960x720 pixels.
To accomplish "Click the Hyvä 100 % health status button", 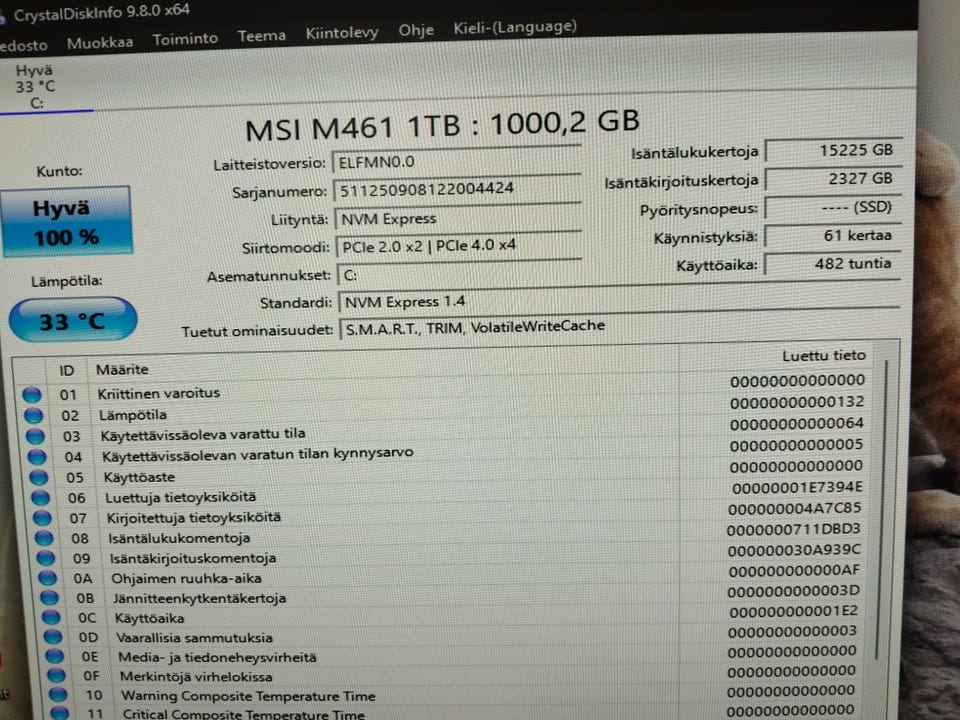I will [66, 221].
